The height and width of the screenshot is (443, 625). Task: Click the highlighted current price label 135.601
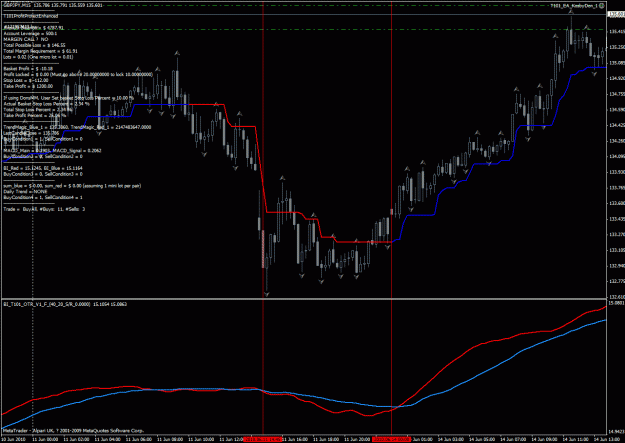pyautogui.click(x=615, y=14)
